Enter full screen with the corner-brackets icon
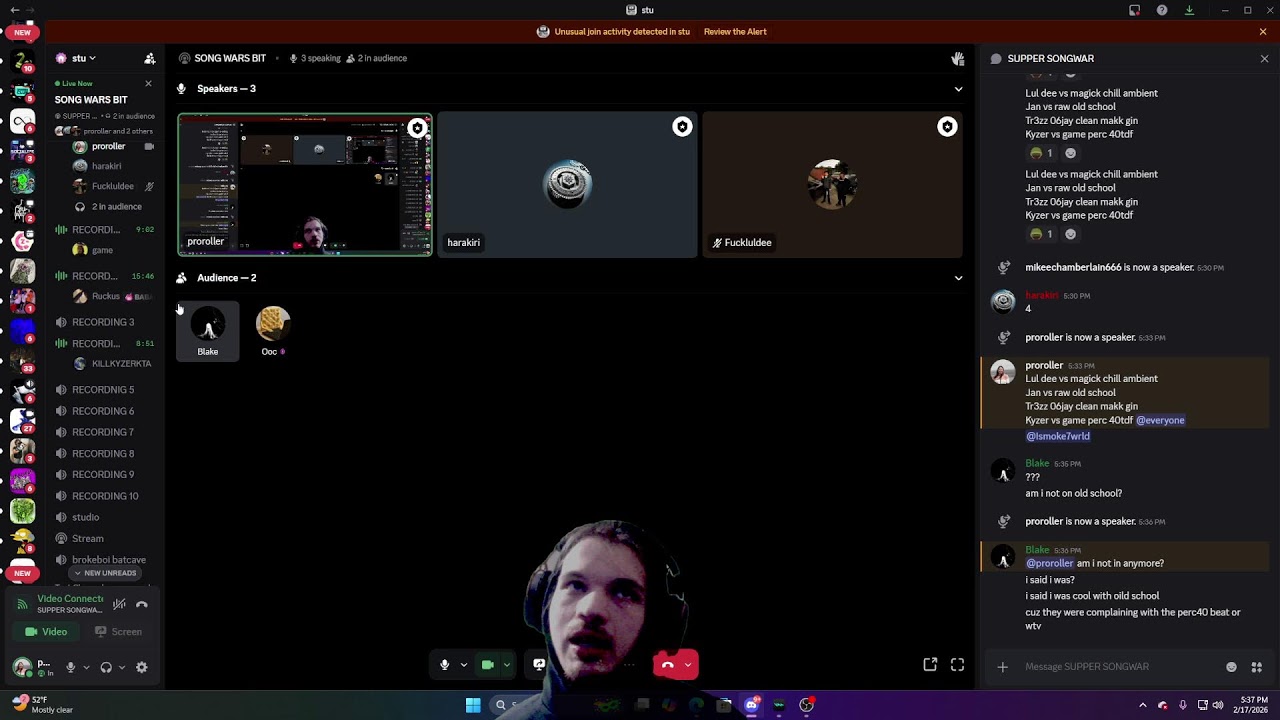Screen dimensions: 1280x720 (957, 664)
